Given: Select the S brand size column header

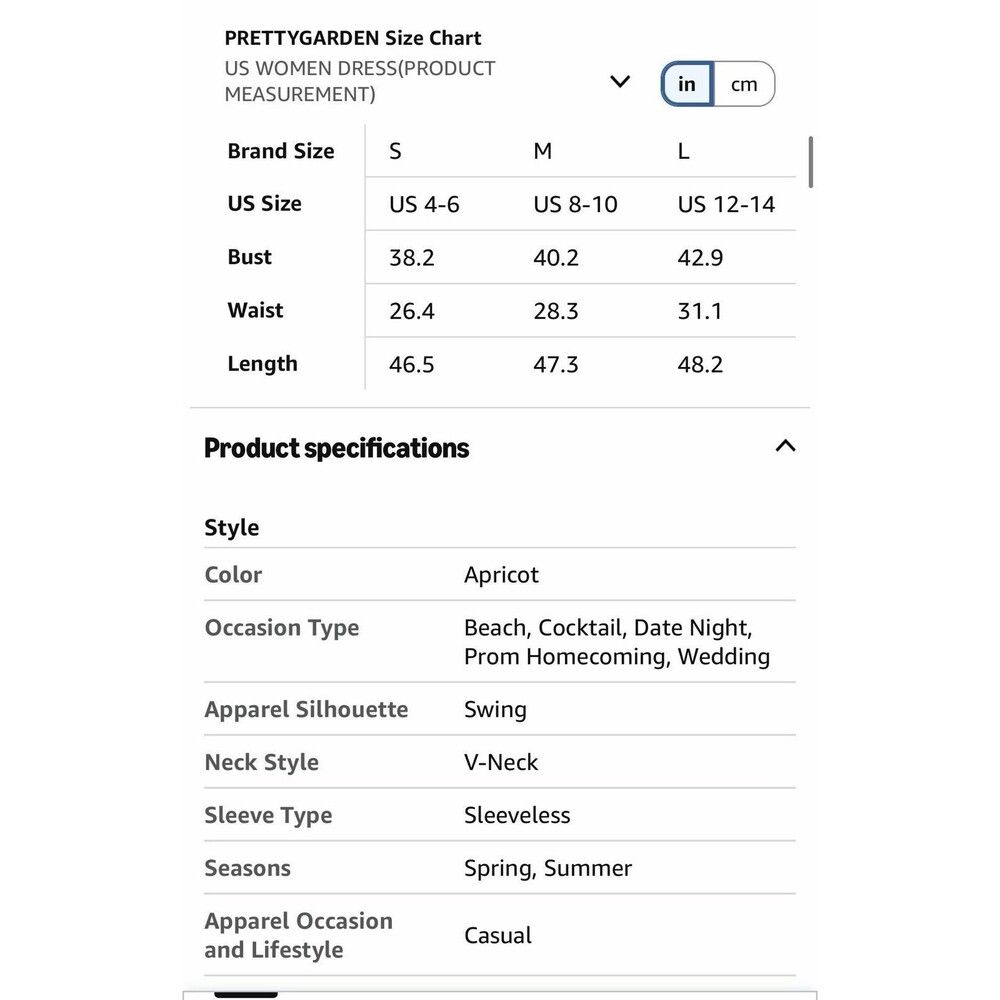Looking at the screenshot, I should (395, 151).
